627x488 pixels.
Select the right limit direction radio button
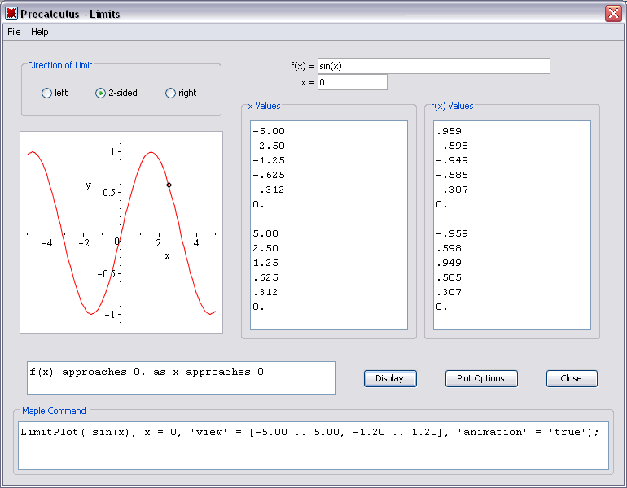point(170,93)
